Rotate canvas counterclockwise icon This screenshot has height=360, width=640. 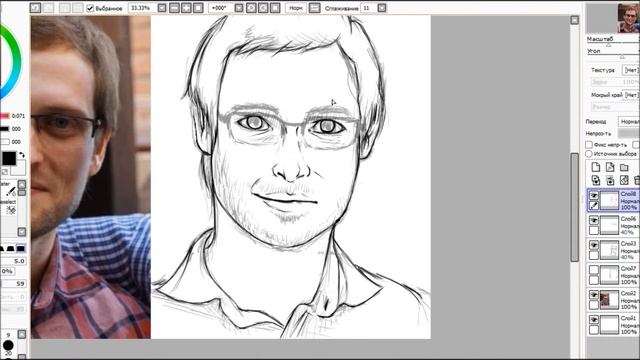(251, 8)
